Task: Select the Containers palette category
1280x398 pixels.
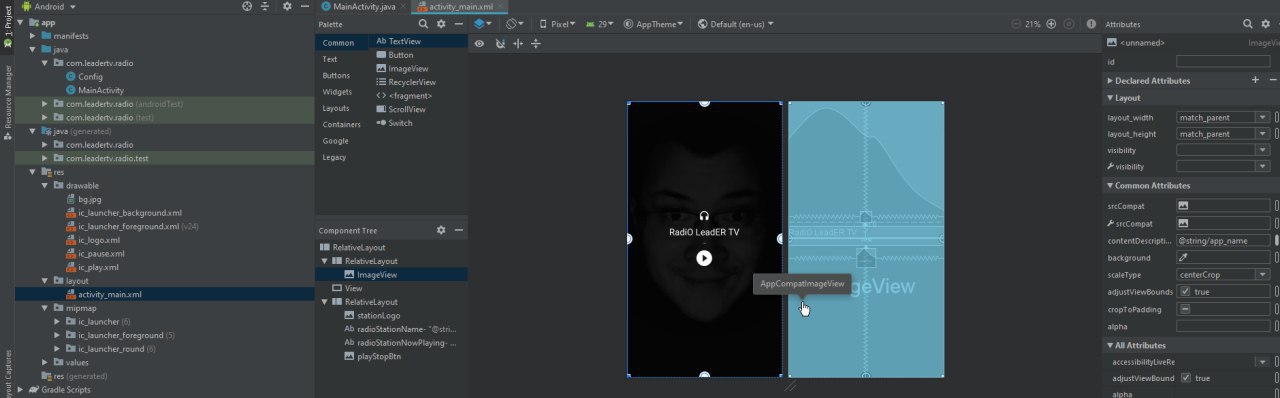Action: click(342, 124)
